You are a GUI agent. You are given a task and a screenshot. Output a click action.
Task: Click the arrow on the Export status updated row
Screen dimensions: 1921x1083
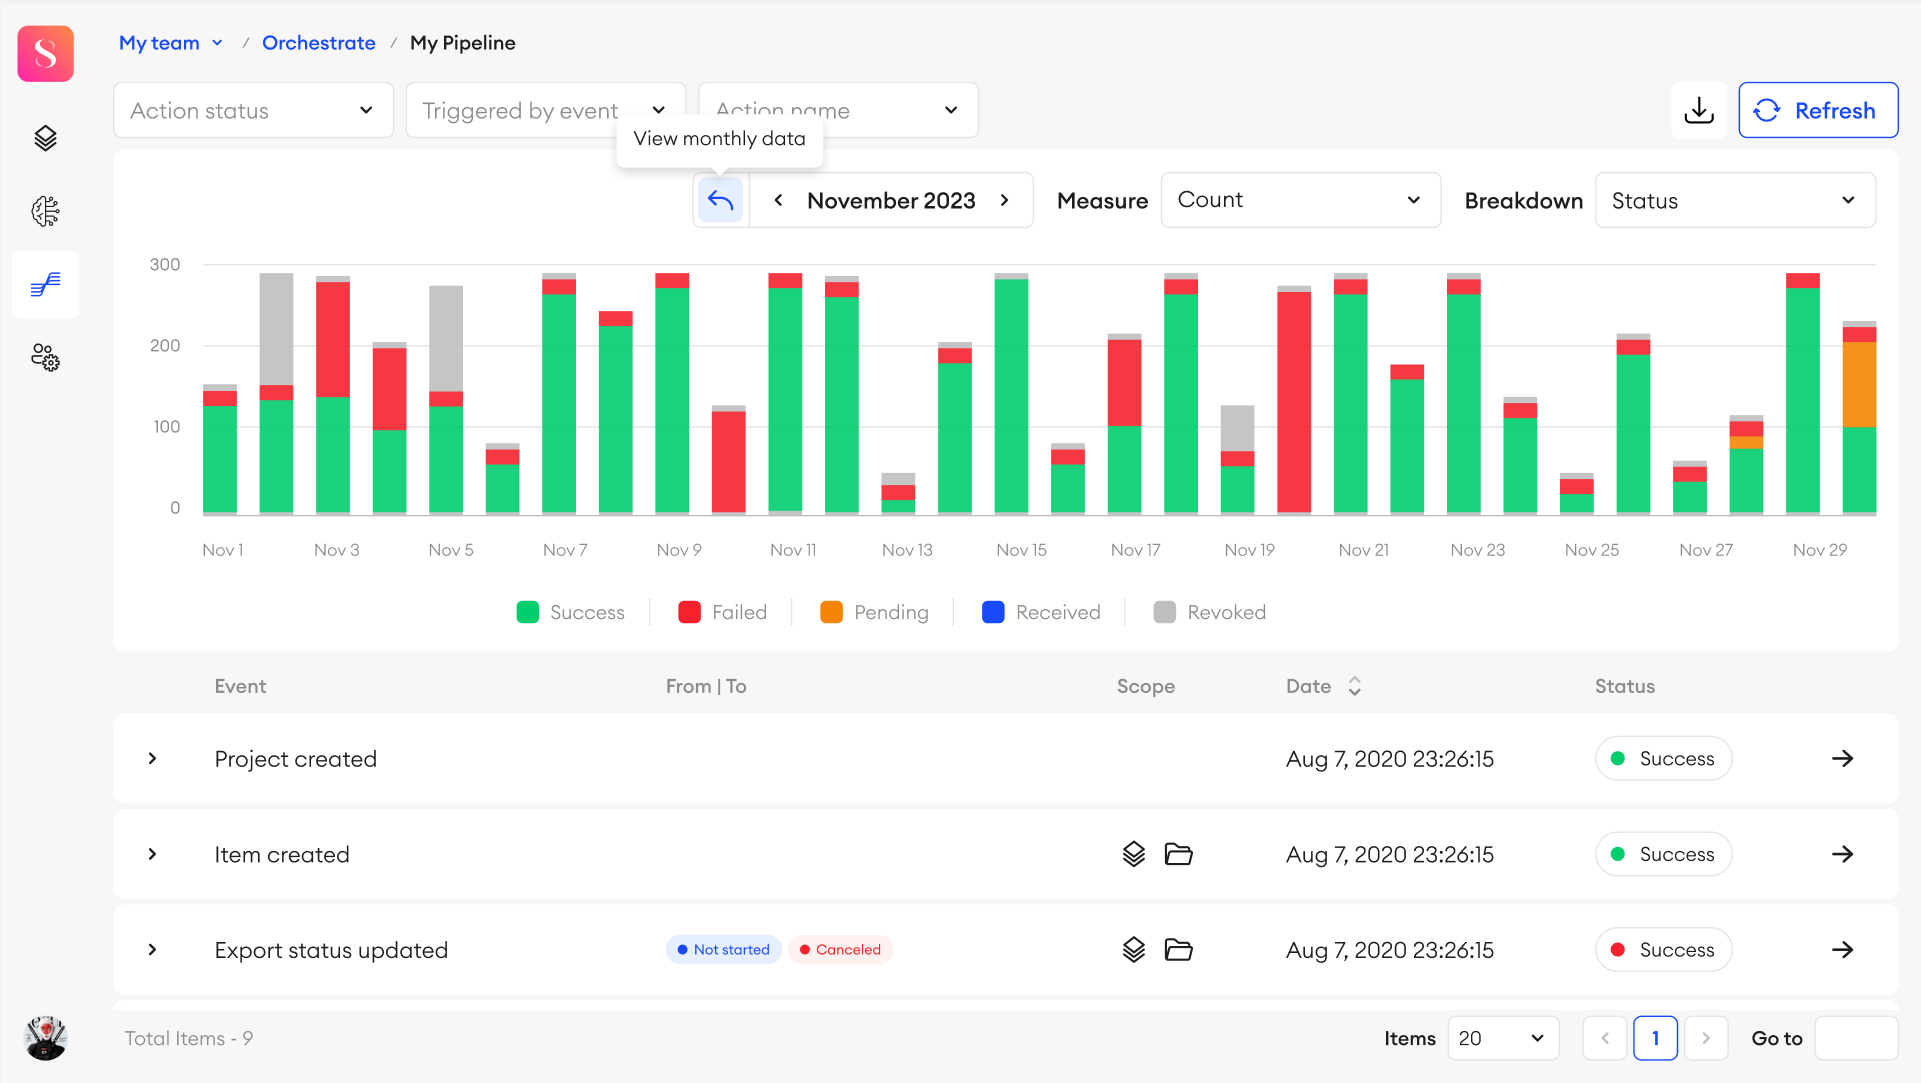pos(1845,950)
